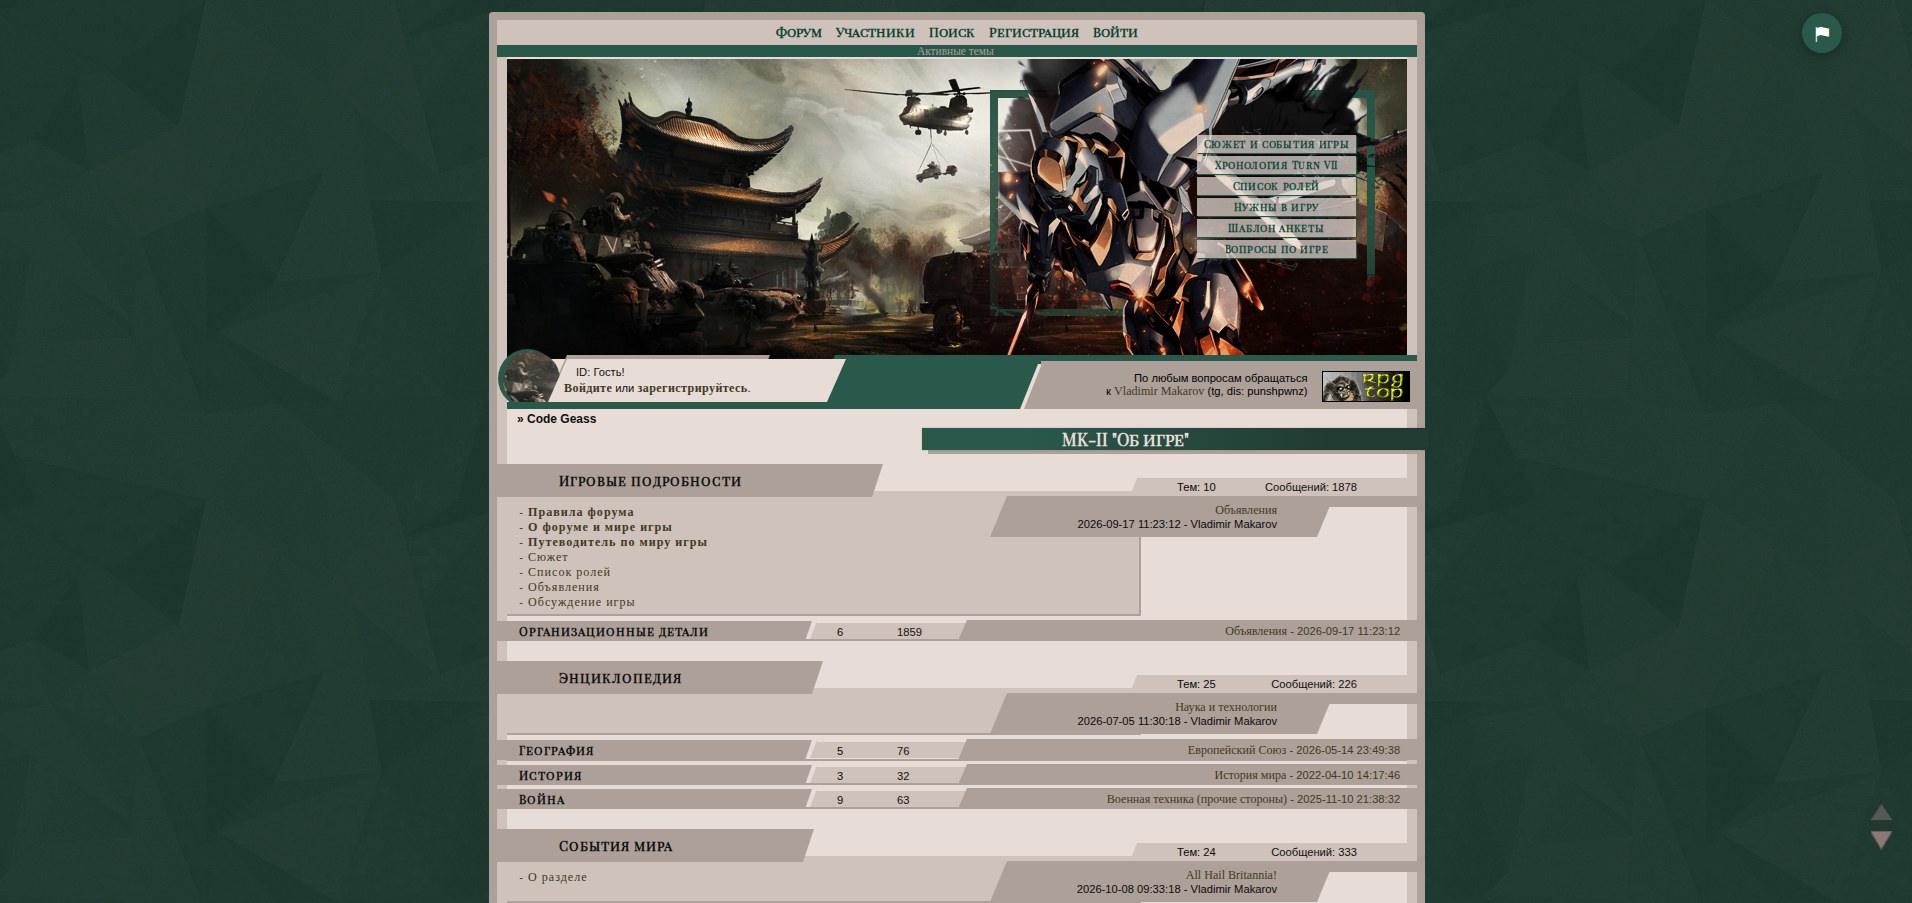Open the rpg top banner icon

[x=1365, y=386]
